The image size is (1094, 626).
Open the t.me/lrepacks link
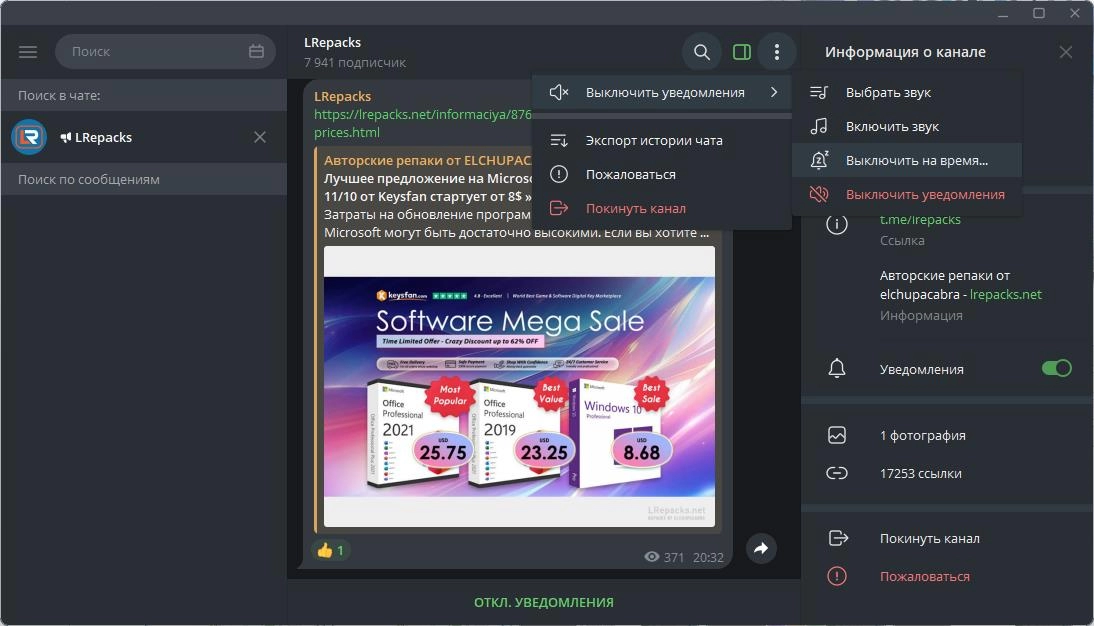[x=920, y=219]
